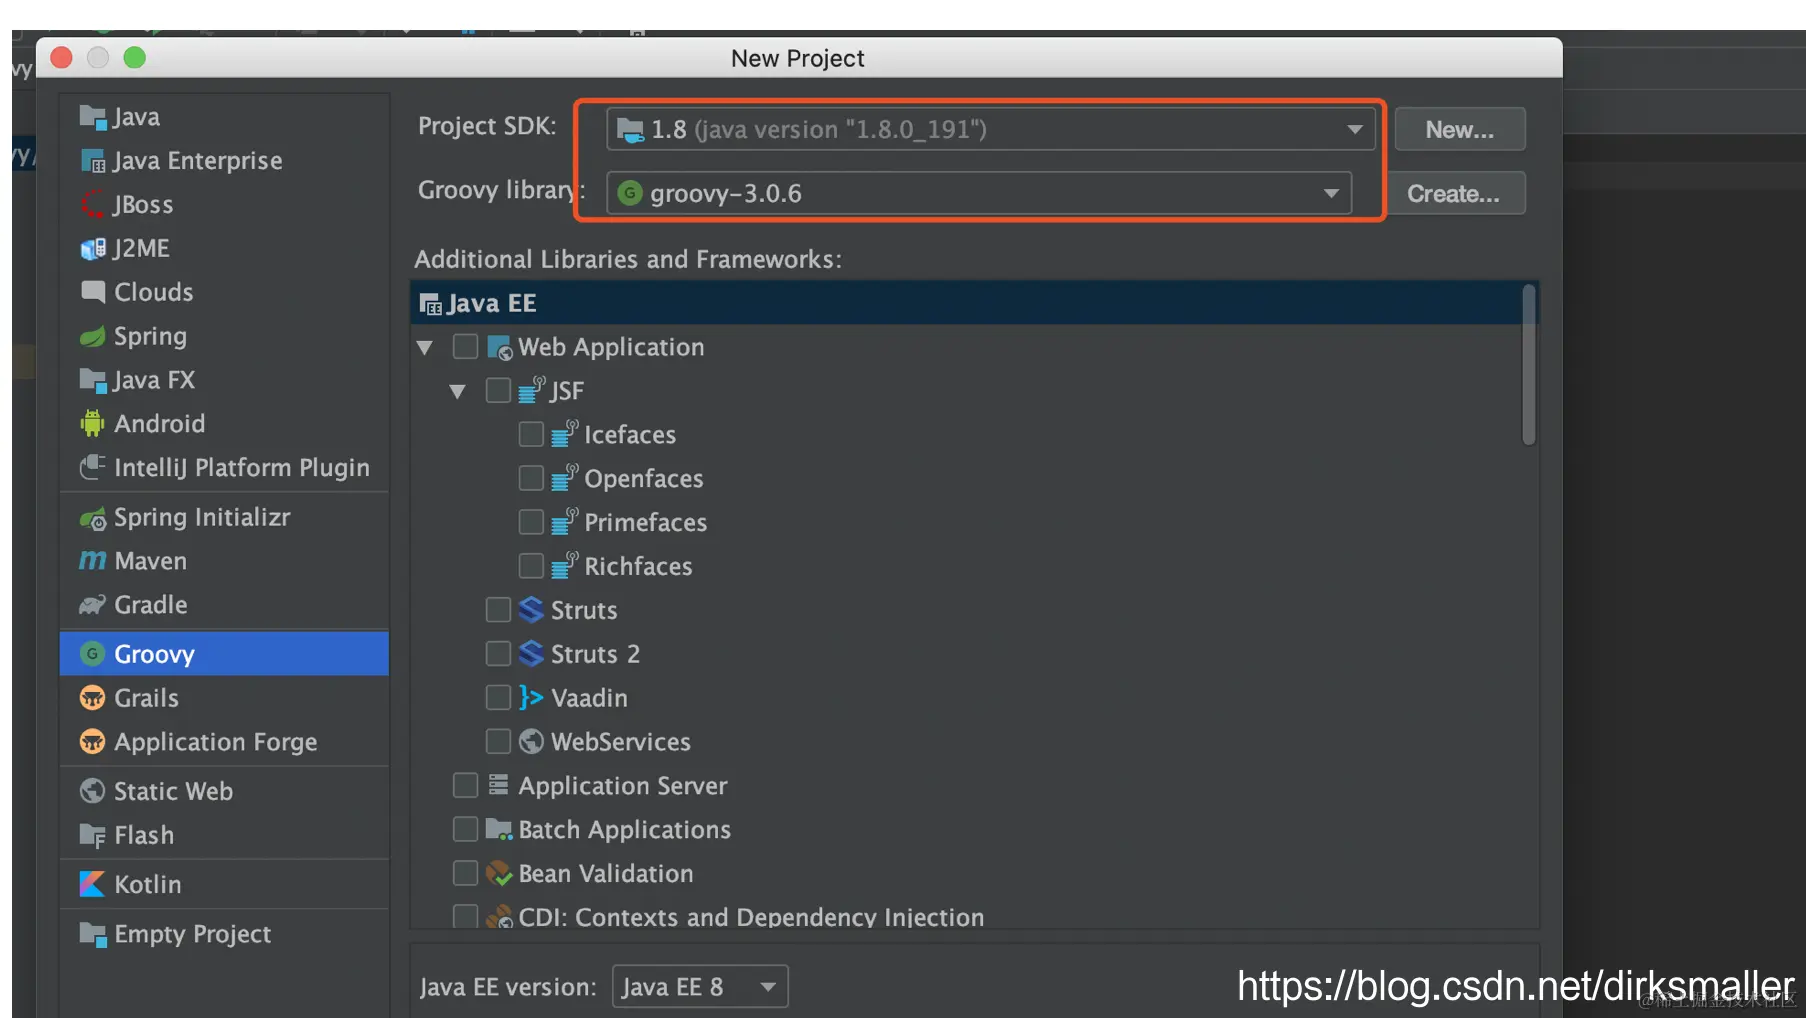
Task: Open the Project SDK dropdown
Action: pyautogui.click(x=990, y=129)
